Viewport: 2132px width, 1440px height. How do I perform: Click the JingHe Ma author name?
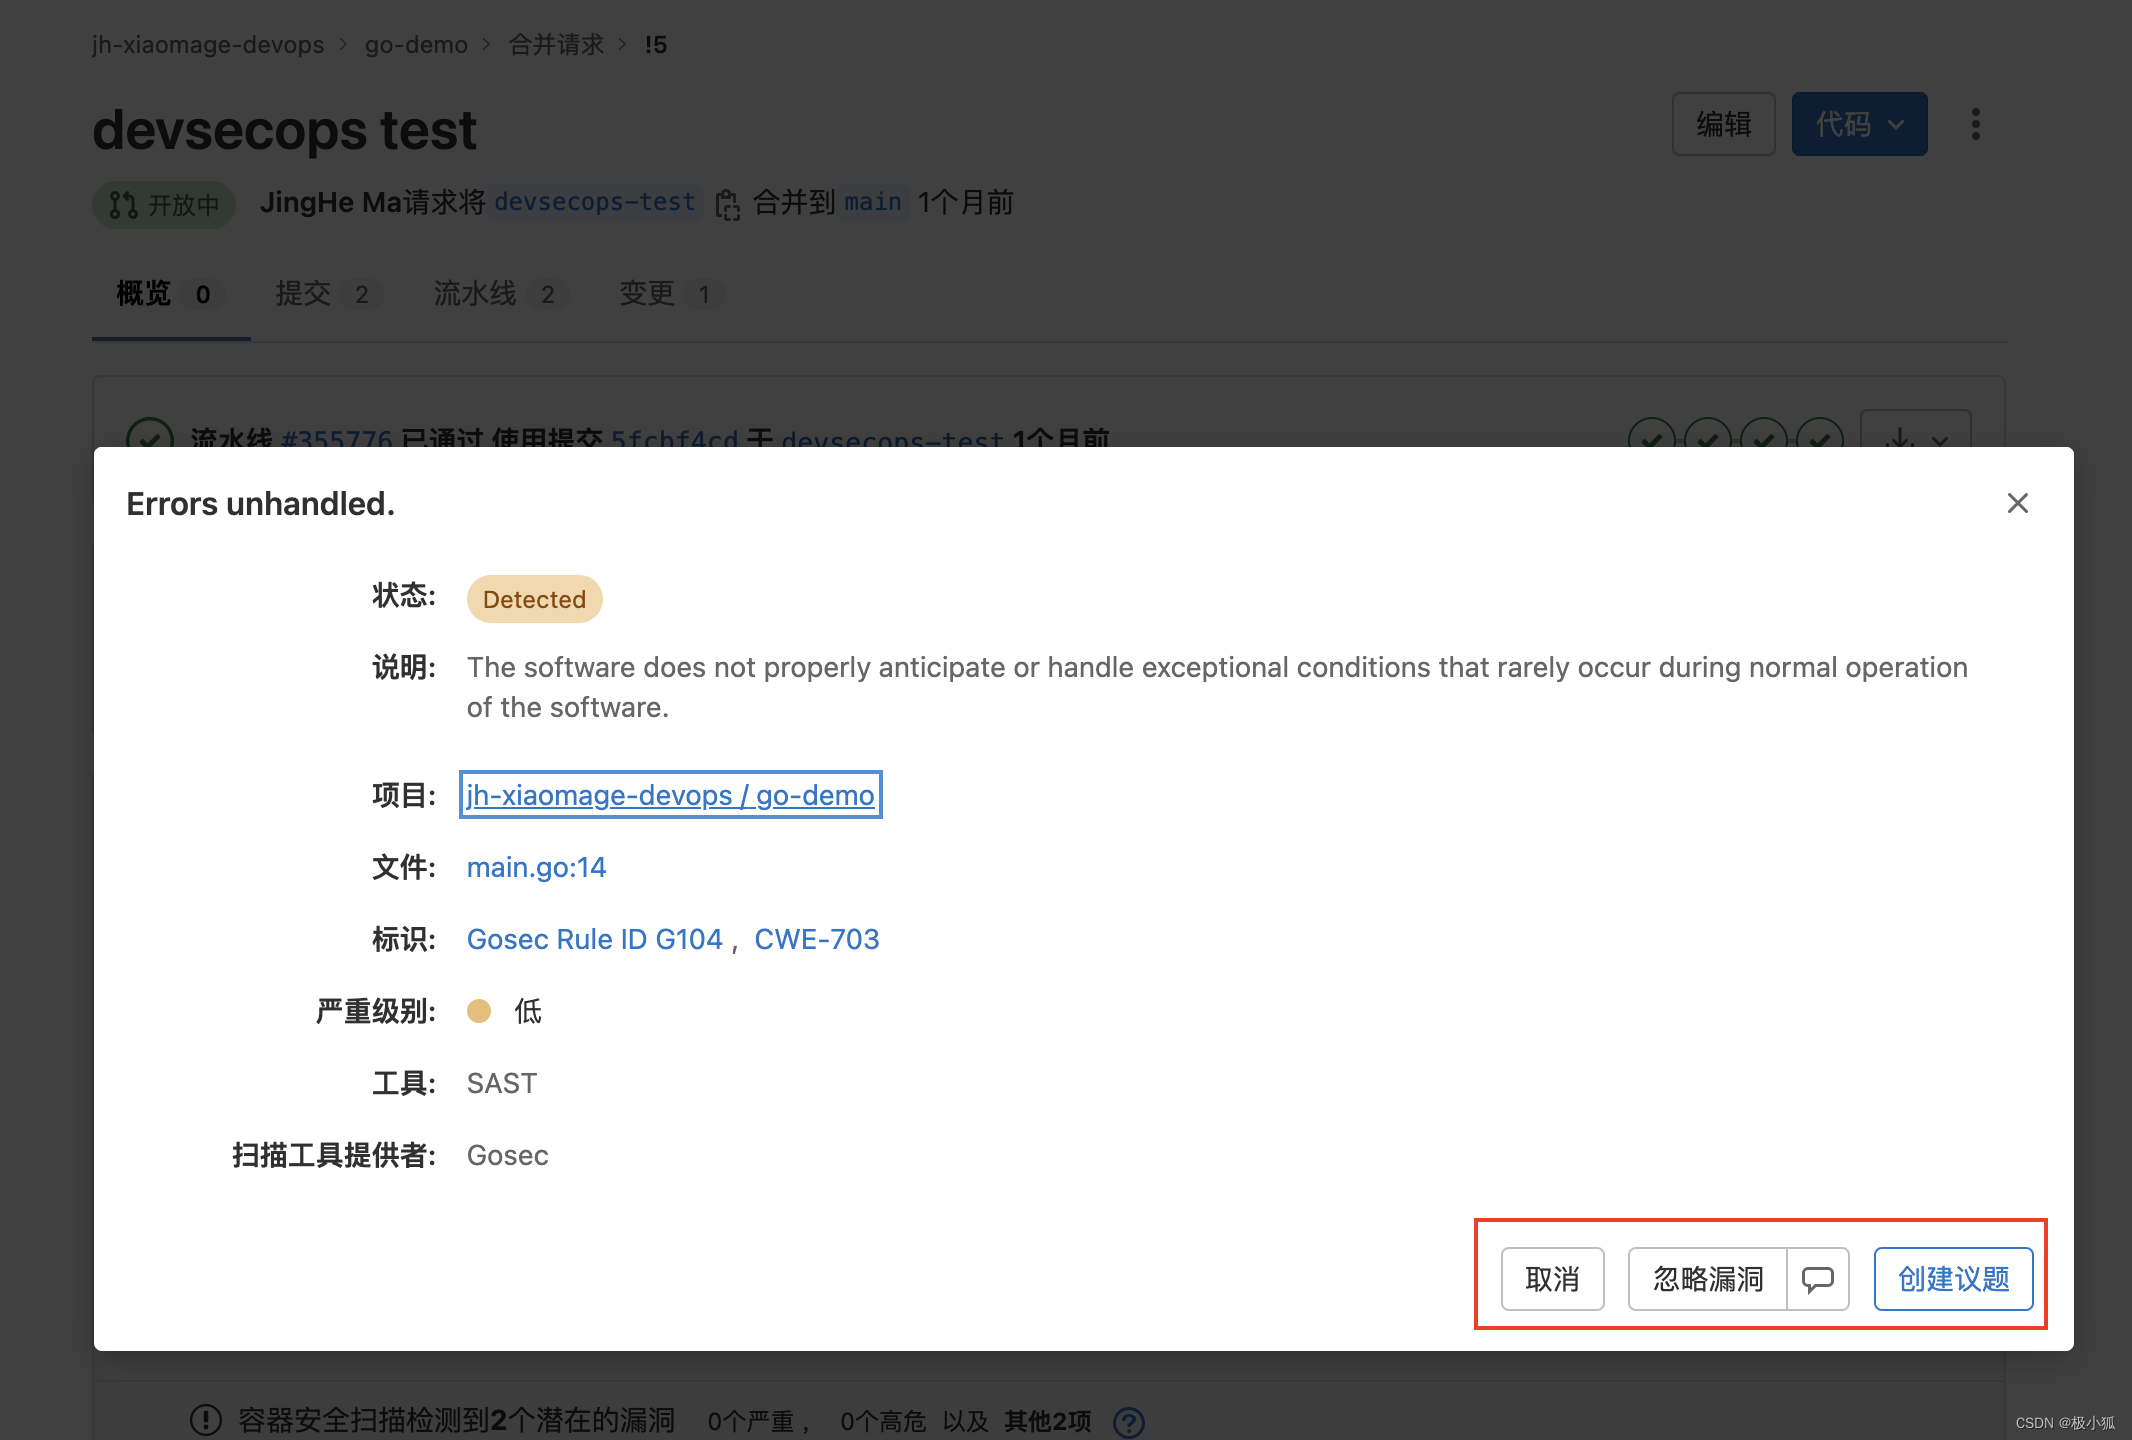[x=331, y=202]
